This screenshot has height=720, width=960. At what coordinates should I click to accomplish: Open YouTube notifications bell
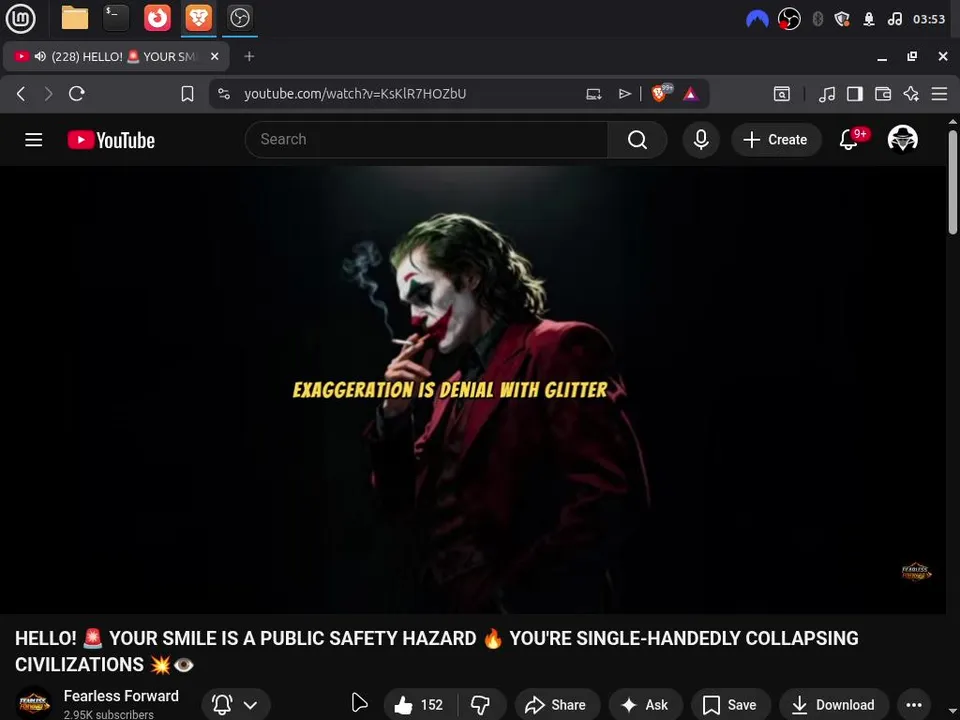pyautogui.click(x=849, y=140)
